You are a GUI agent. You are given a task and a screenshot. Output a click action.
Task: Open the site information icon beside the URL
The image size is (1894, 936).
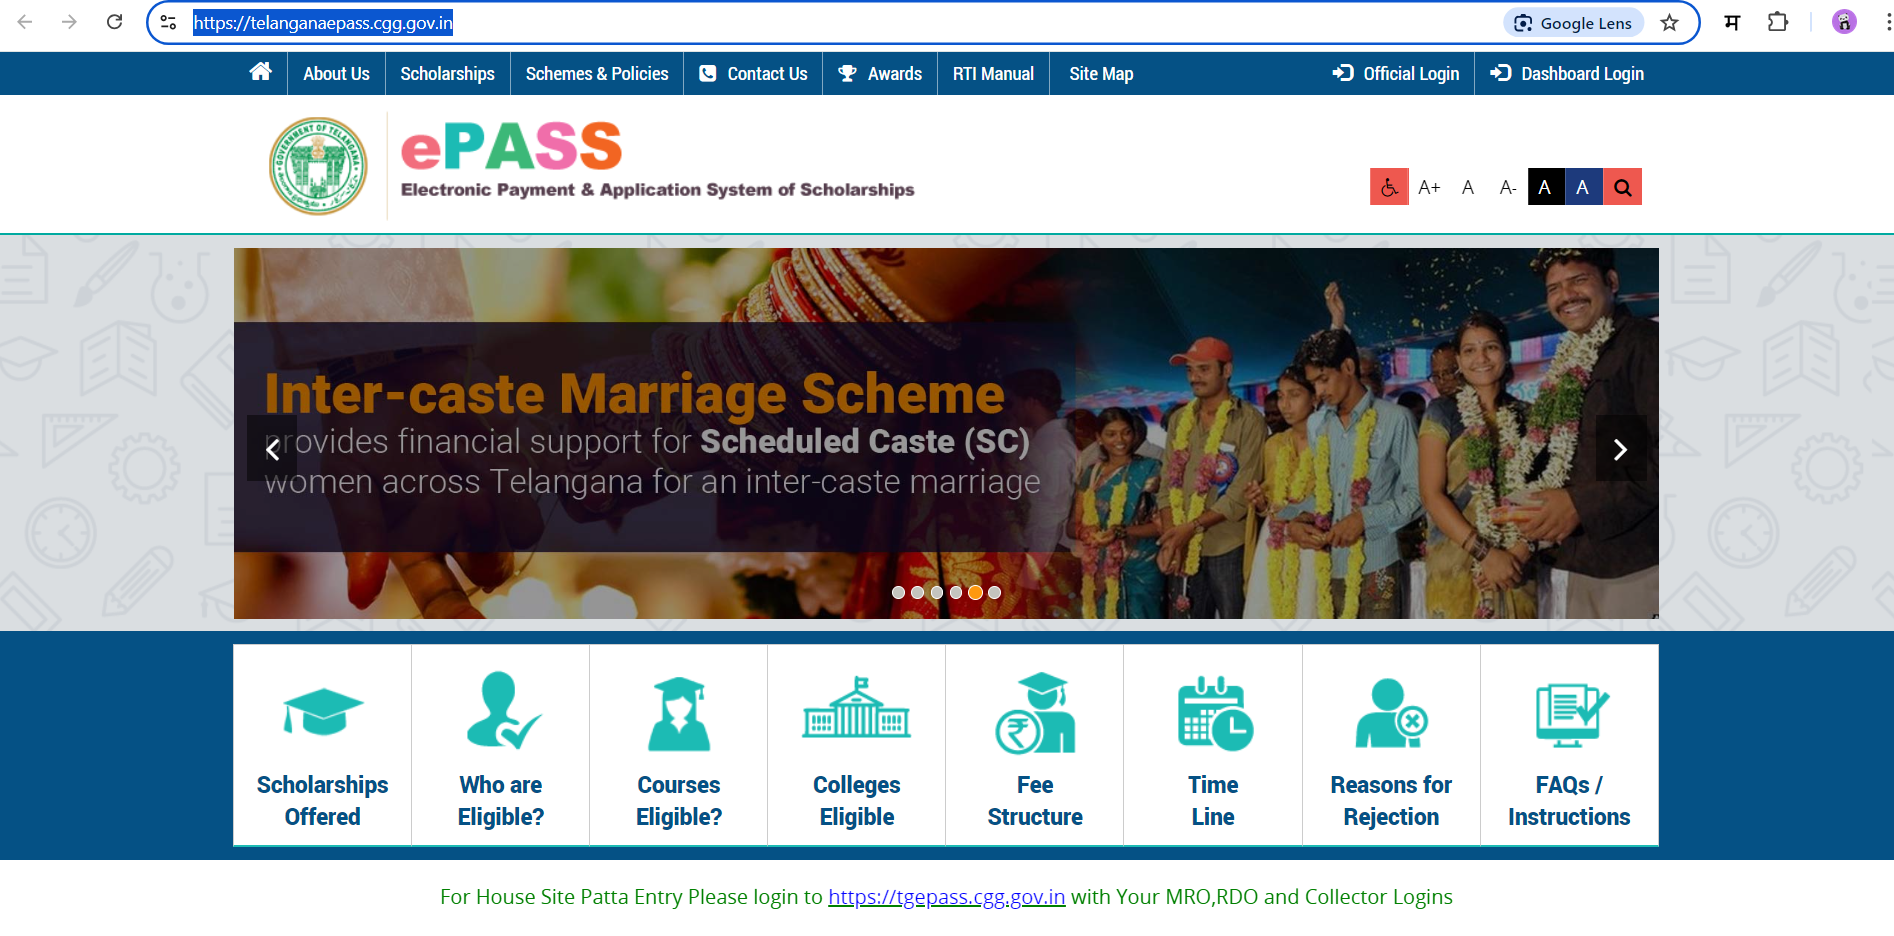(x=168, y=21)
